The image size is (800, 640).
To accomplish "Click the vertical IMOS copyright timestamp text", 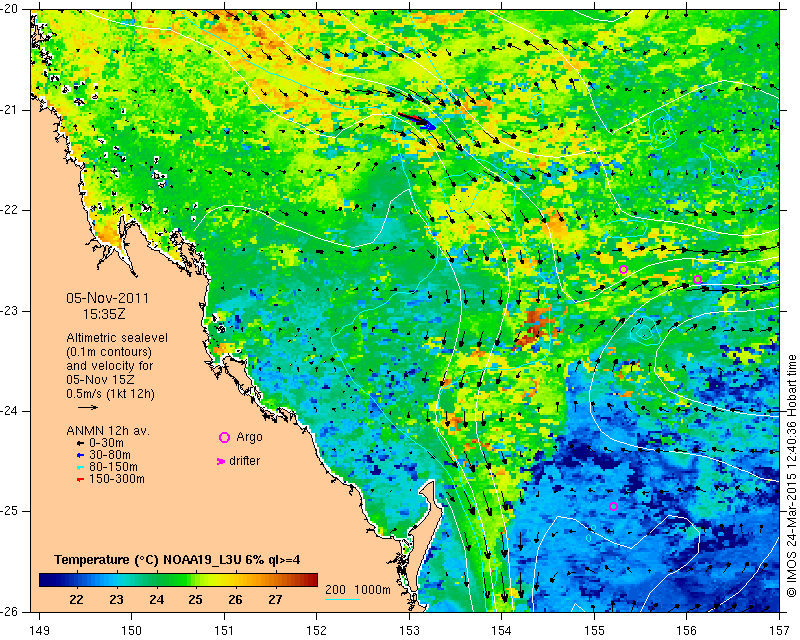I will pyautogui.click(x=791, y=476).
